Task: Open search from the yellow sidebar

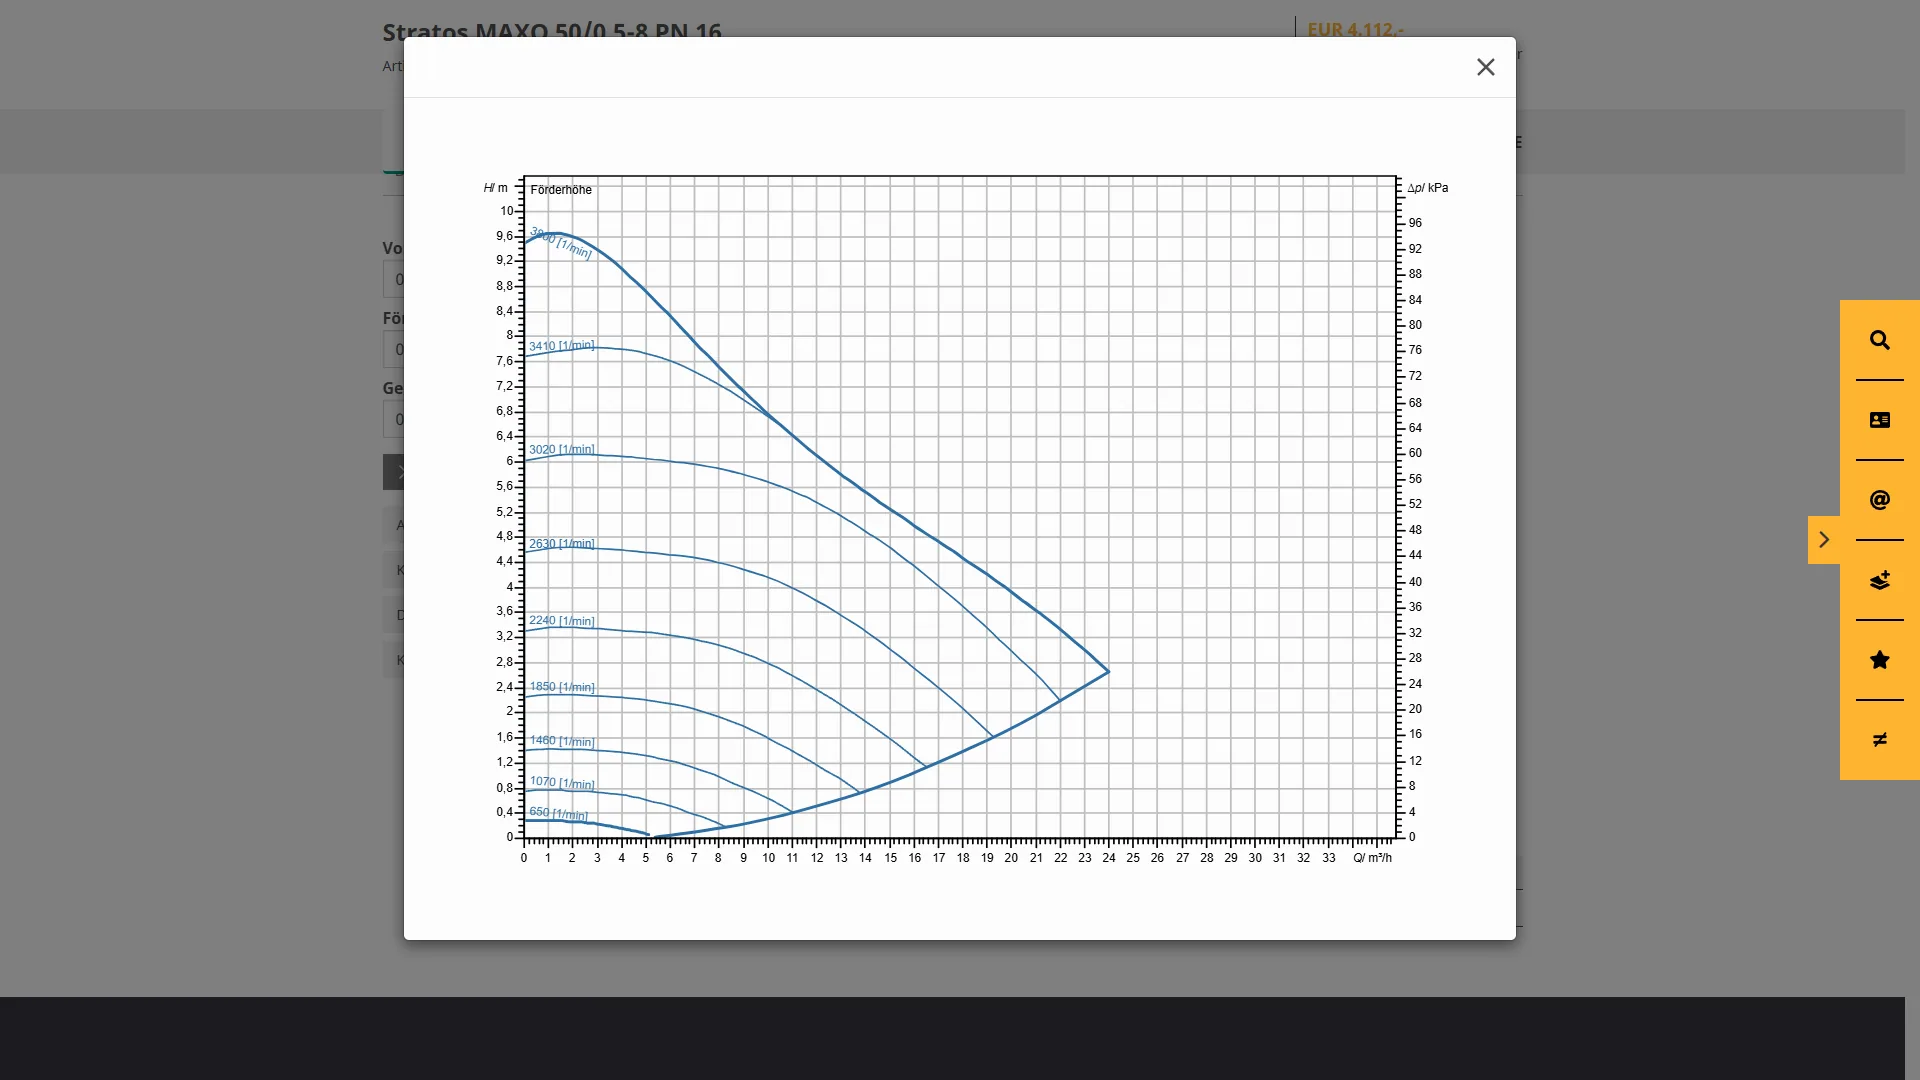Action: point(1879,340)
